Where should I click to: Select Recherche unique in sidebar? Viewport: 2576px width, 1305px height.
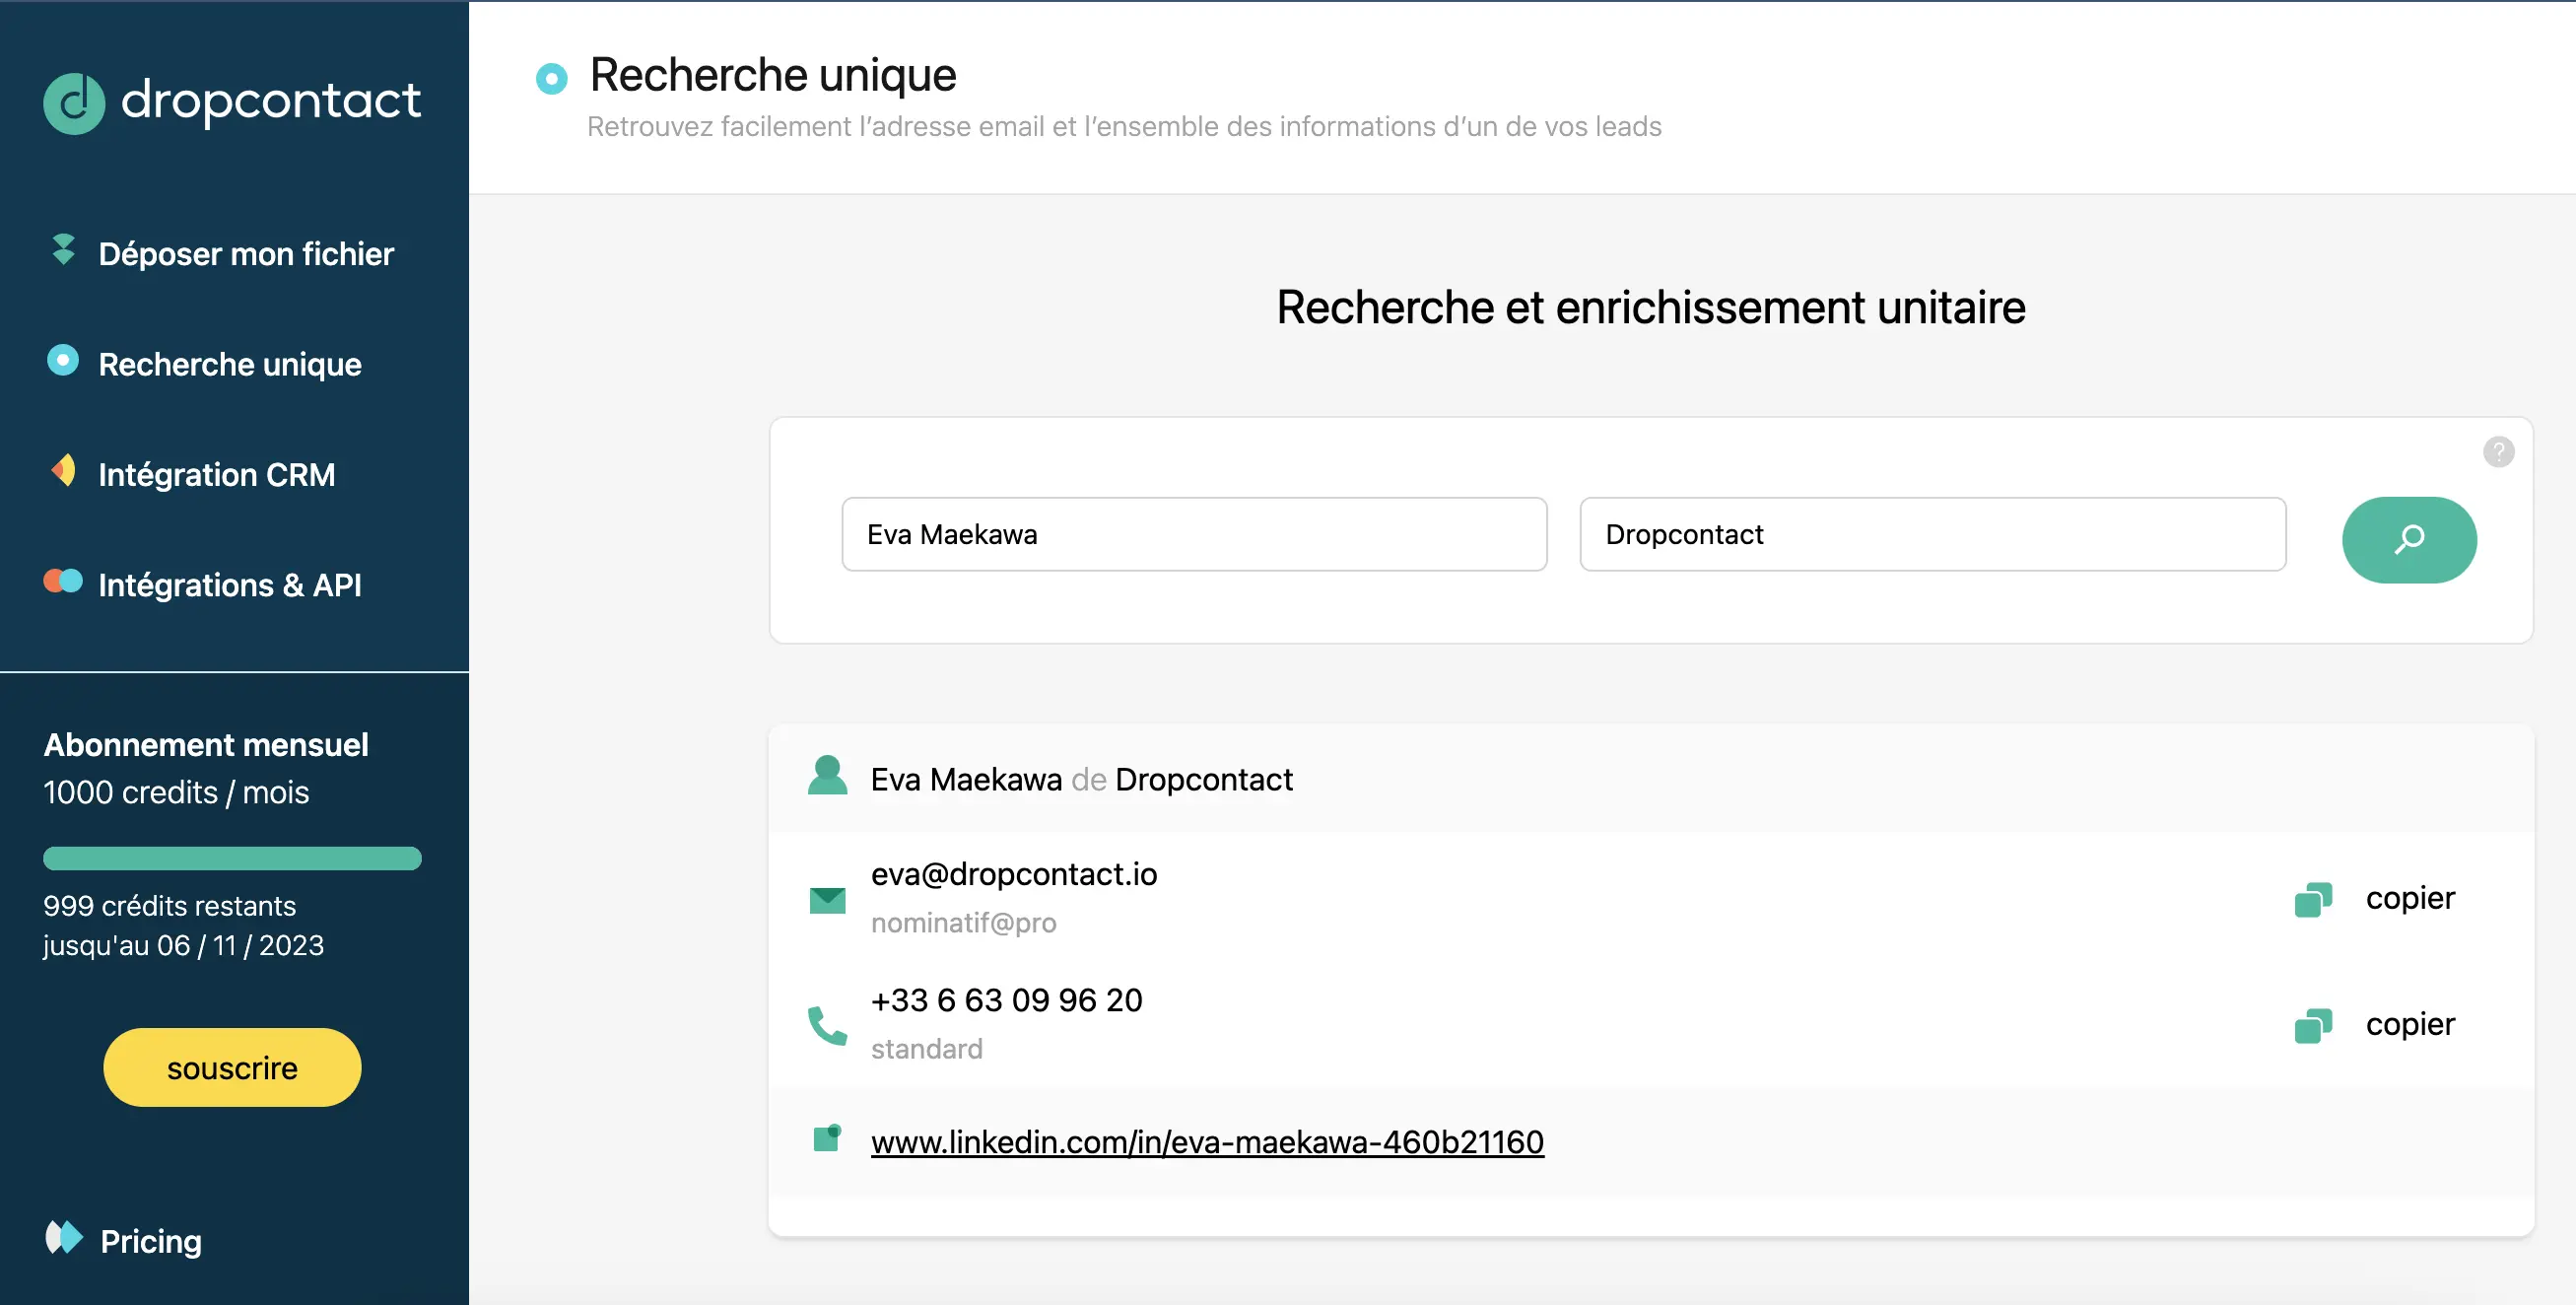[230, 364]
